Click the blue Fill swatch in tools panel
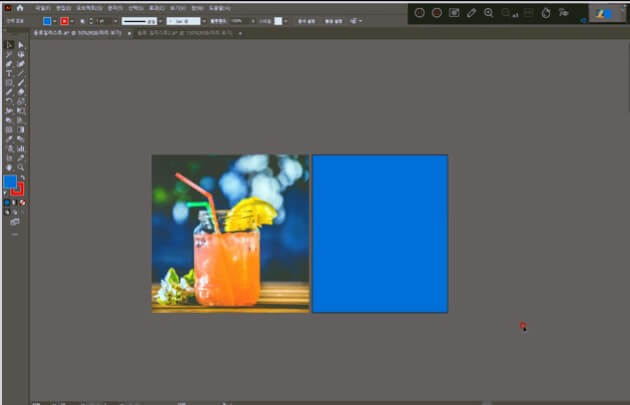 pyautogui.click(x=10, y=182)
